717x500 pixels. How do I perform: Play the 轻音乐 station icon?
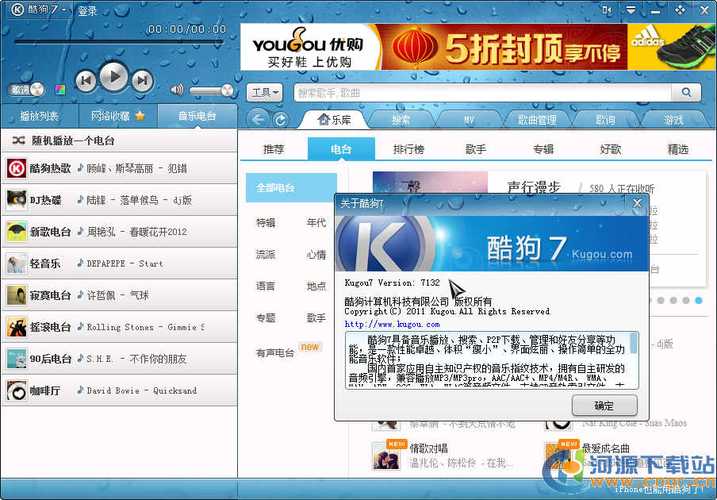click(16, 263)
